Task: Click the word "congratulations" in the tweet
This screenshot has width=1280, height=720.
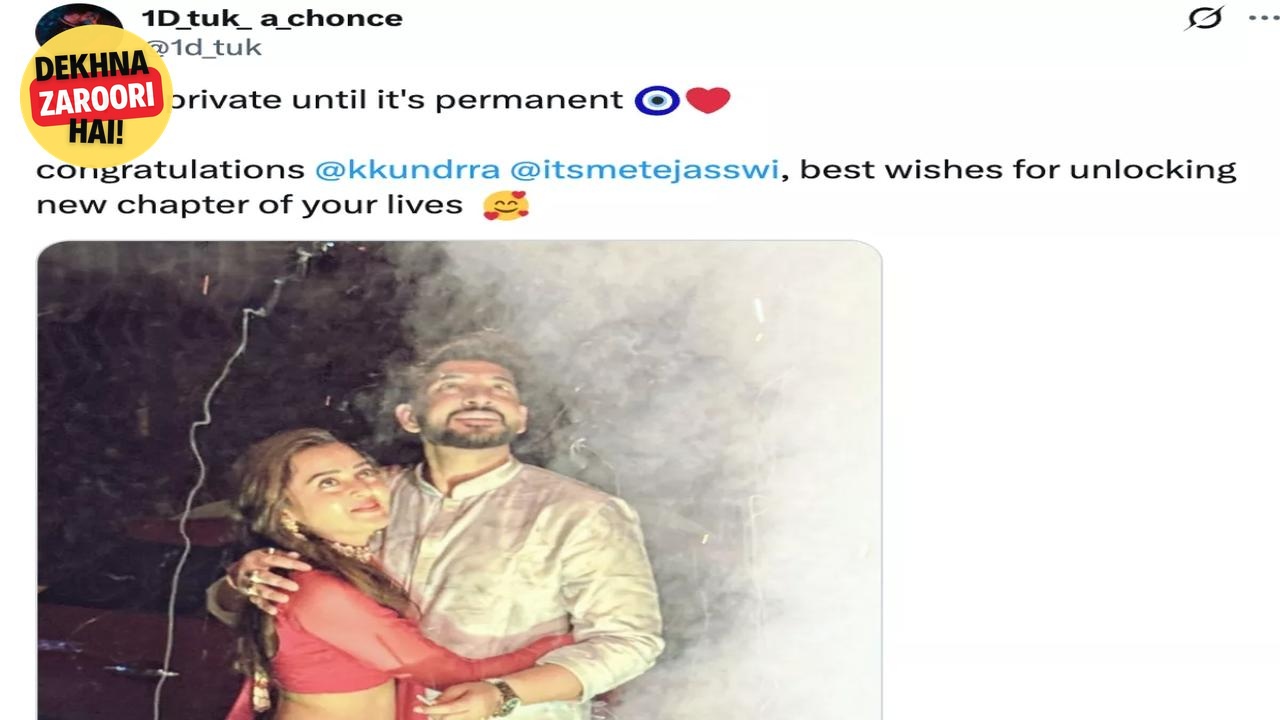Action: [171, 170]
